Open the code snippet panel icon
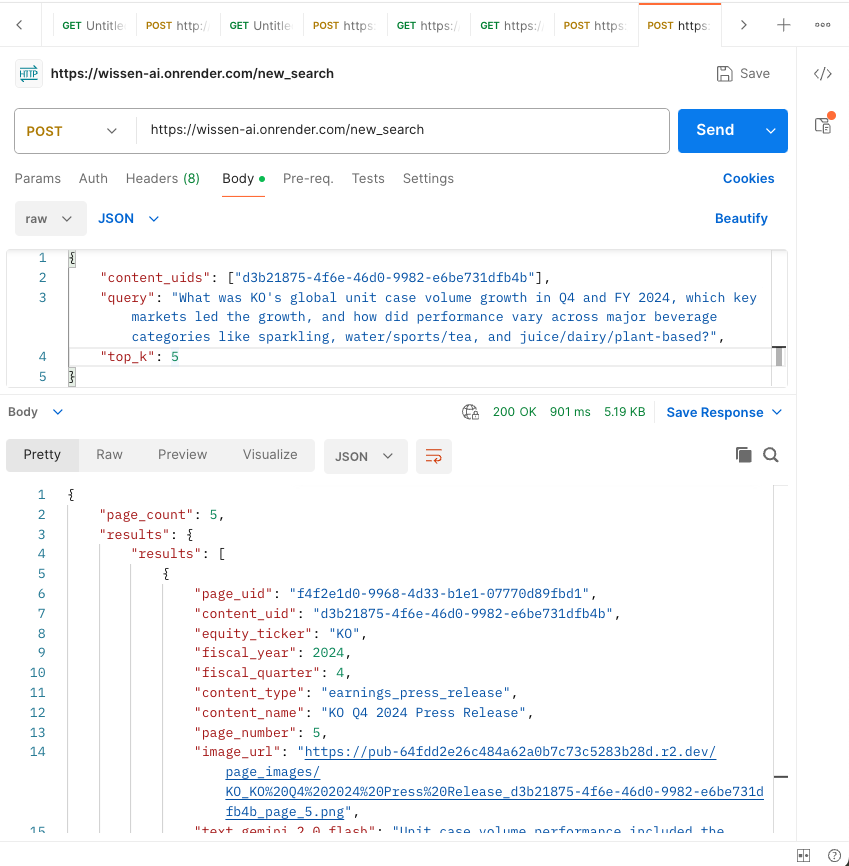 (822, 73)
